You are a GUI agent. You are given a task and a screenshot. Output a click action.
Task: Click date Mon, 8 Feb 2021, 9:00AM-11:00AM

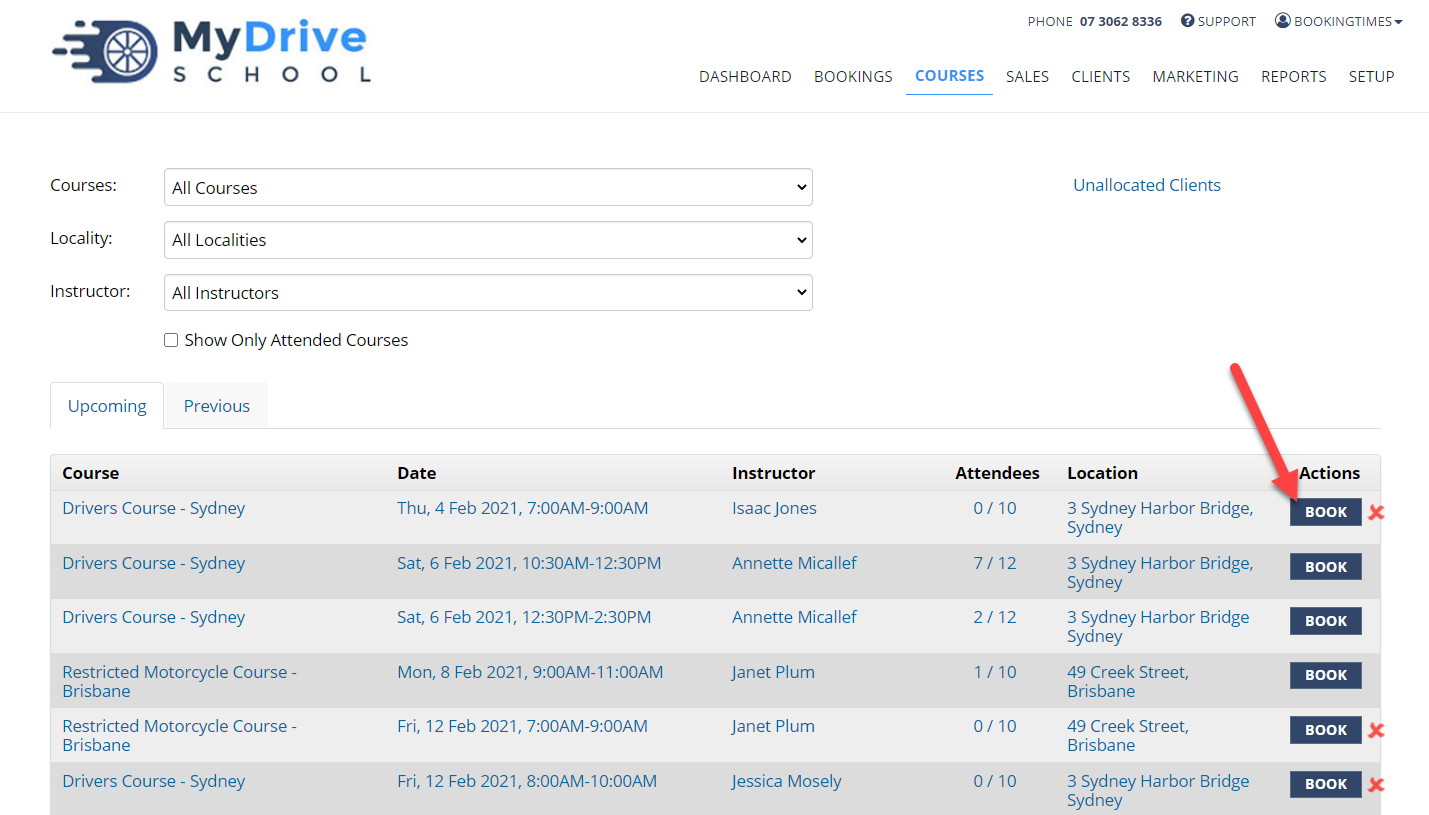click(530, 672)
